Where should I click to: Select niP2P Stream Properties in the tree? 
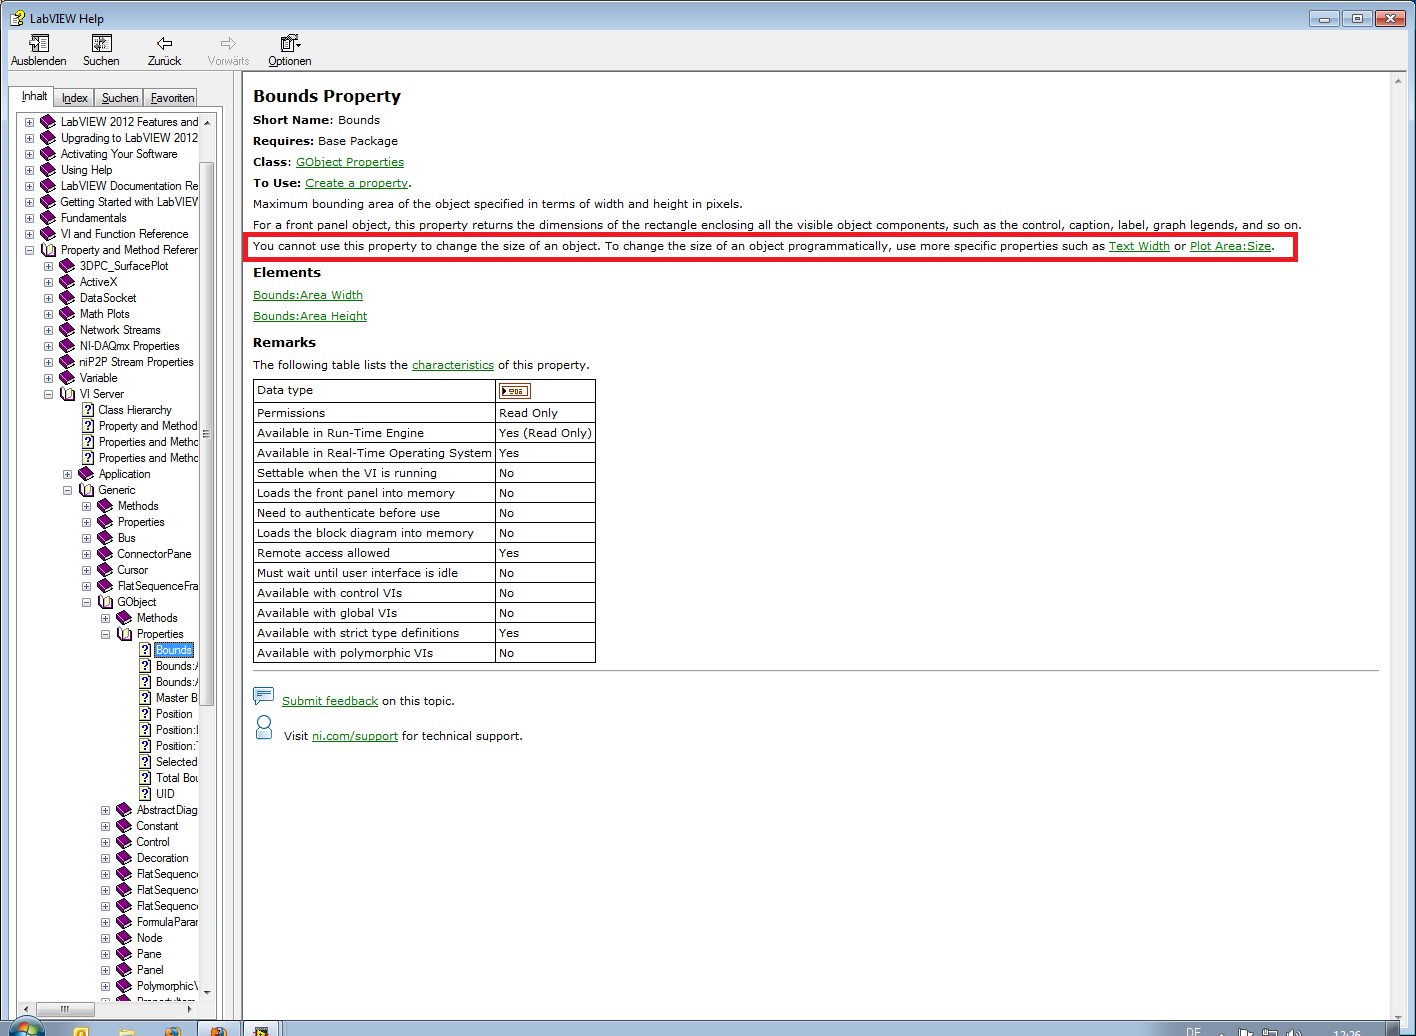[x=136, y=362]
